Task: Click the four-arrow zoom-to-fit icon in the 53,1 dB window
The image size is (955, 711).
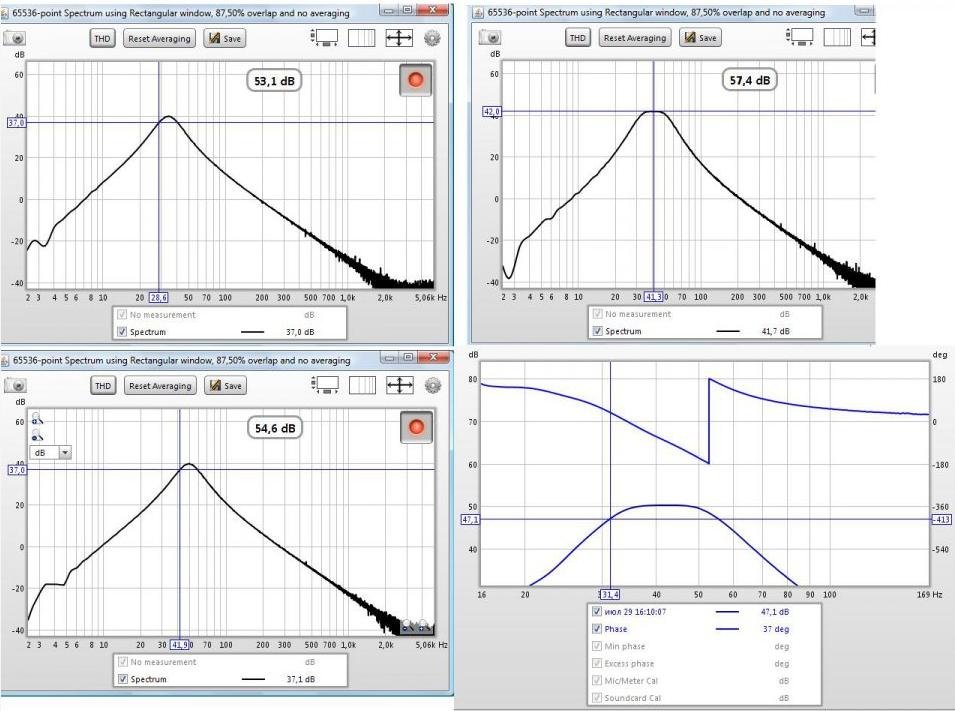Action: pyautogui.click(x=399, y=38)
